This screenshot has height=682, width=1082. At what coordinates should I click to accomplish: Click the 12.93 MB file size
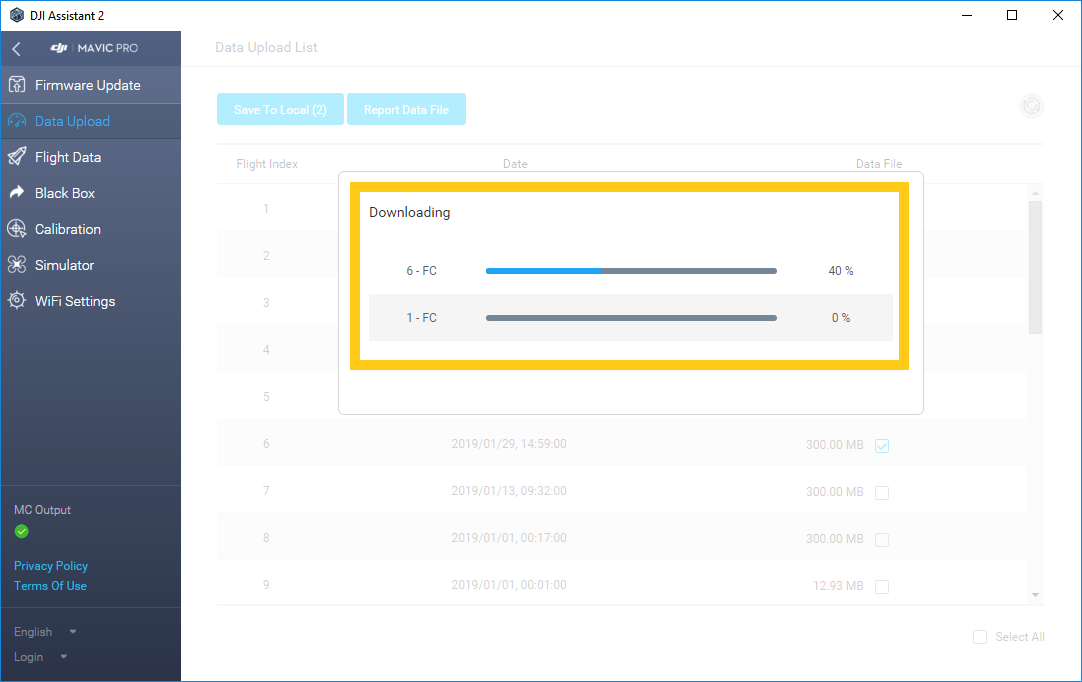838,585
